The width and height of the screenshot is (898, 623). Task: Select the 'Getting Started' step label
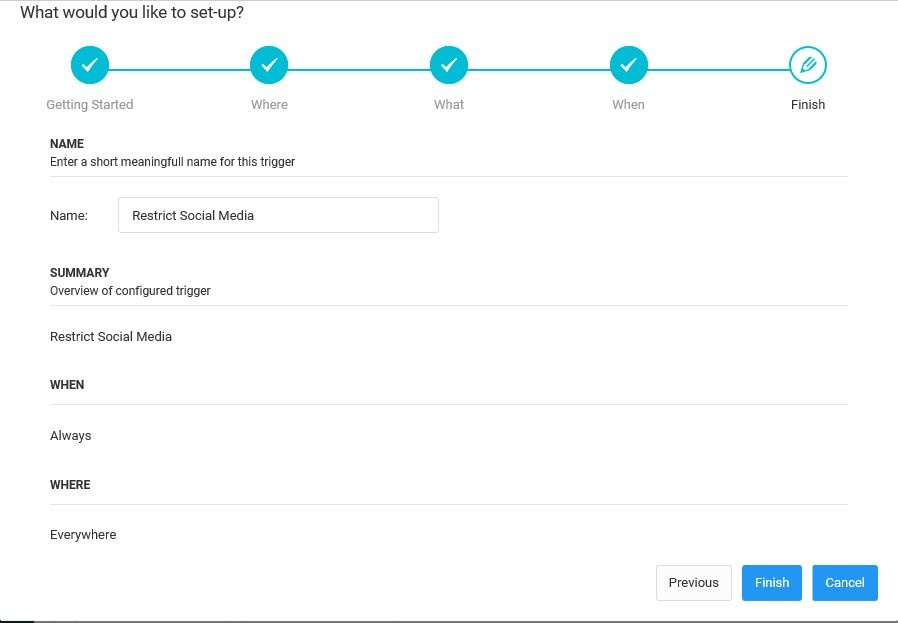[x=89, y=104]
